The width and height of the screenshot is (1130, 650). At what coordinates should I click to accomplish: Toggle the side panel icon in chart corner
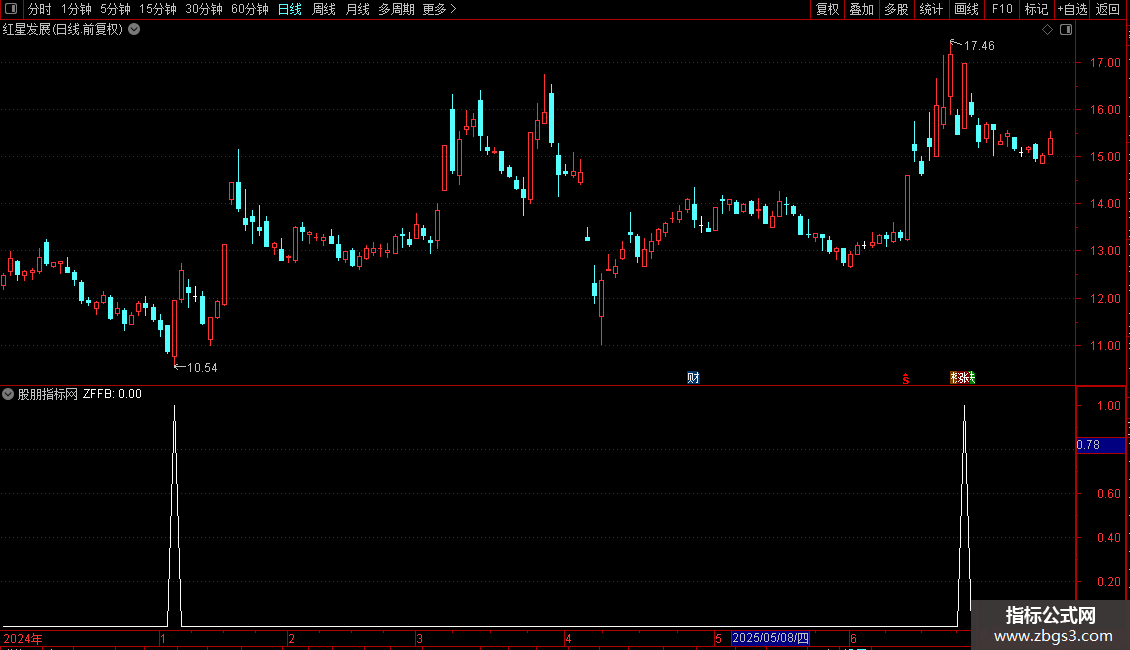click(1066, 30)
